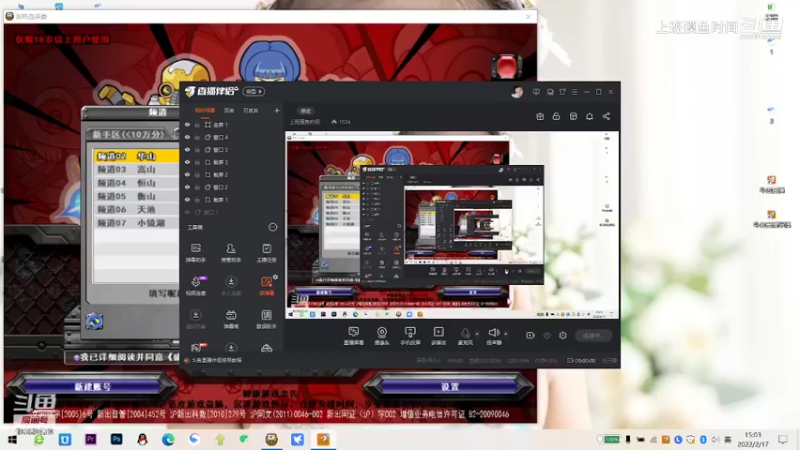This screenshot has width=800, height=450.
Task: Open the message icon beside the avatar
Action: pyautogui.click(x=536, y=92)
